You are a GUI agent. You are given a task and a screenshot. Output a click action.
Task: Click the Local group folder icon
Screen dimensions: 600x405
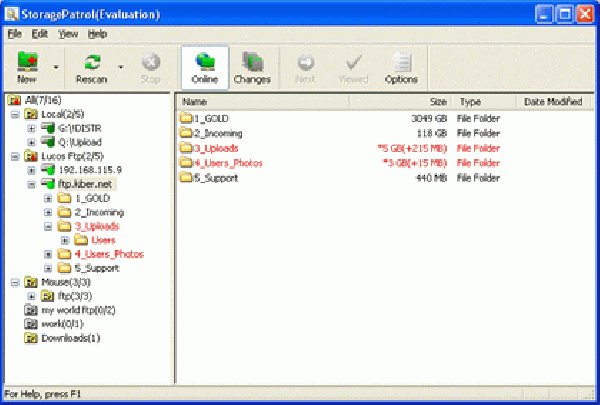pyautogui.click(x=31, y=114)
